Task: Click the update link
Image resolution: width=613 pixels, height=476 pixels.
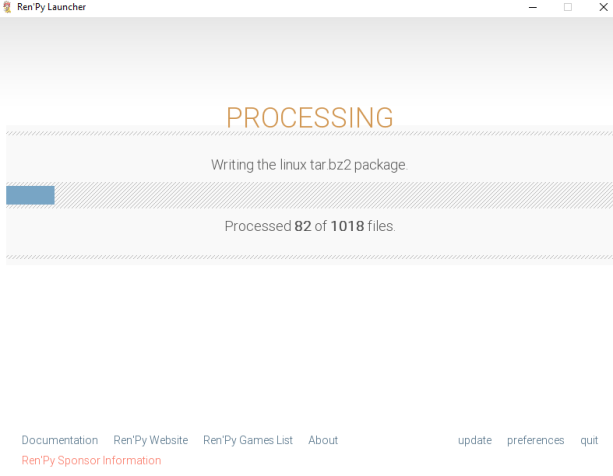Action: pos(475,440)
